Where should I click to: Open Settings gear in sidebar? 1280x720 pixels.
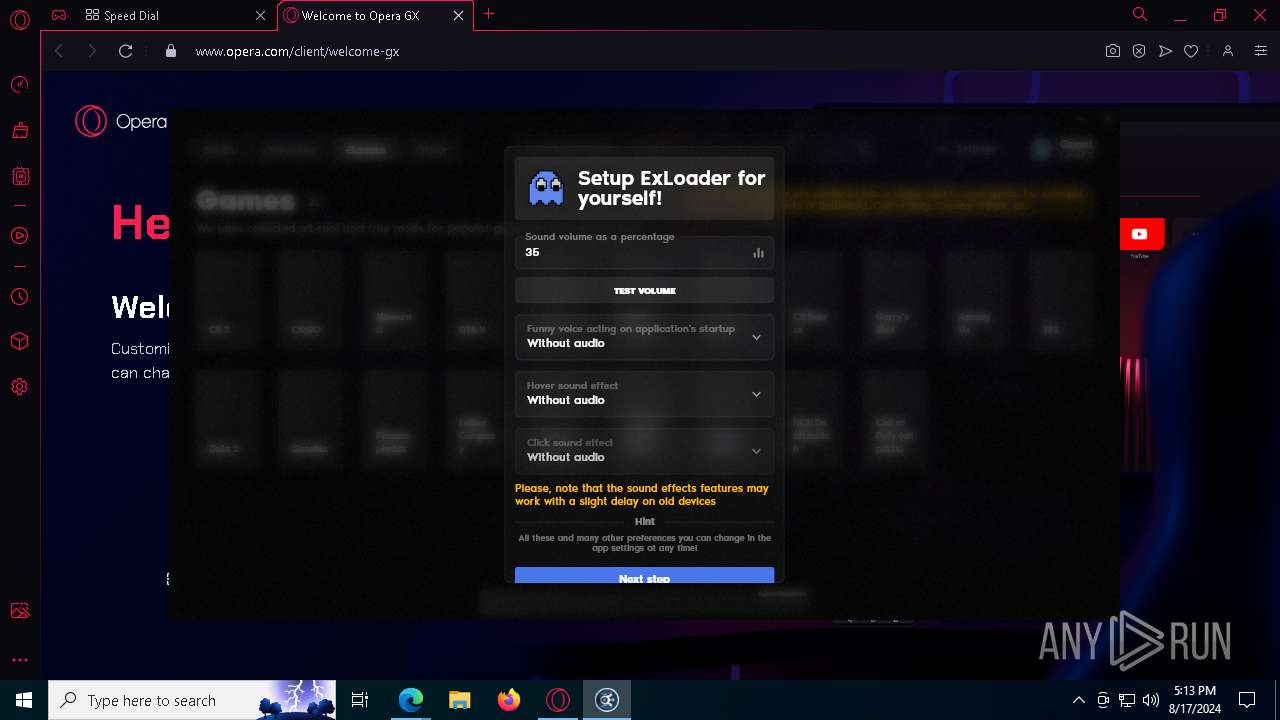point(19,387)
